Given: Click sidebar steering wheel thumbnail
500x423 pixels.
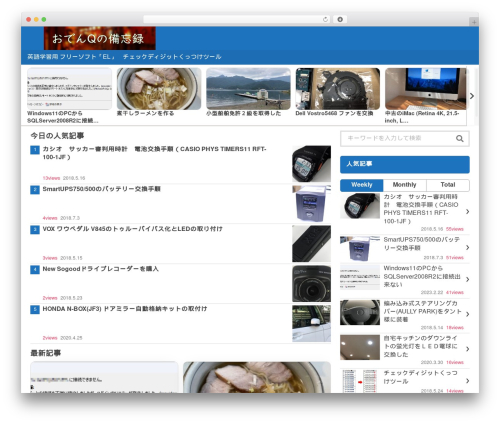Looking at the screenshot, I should tap(360, 312).
